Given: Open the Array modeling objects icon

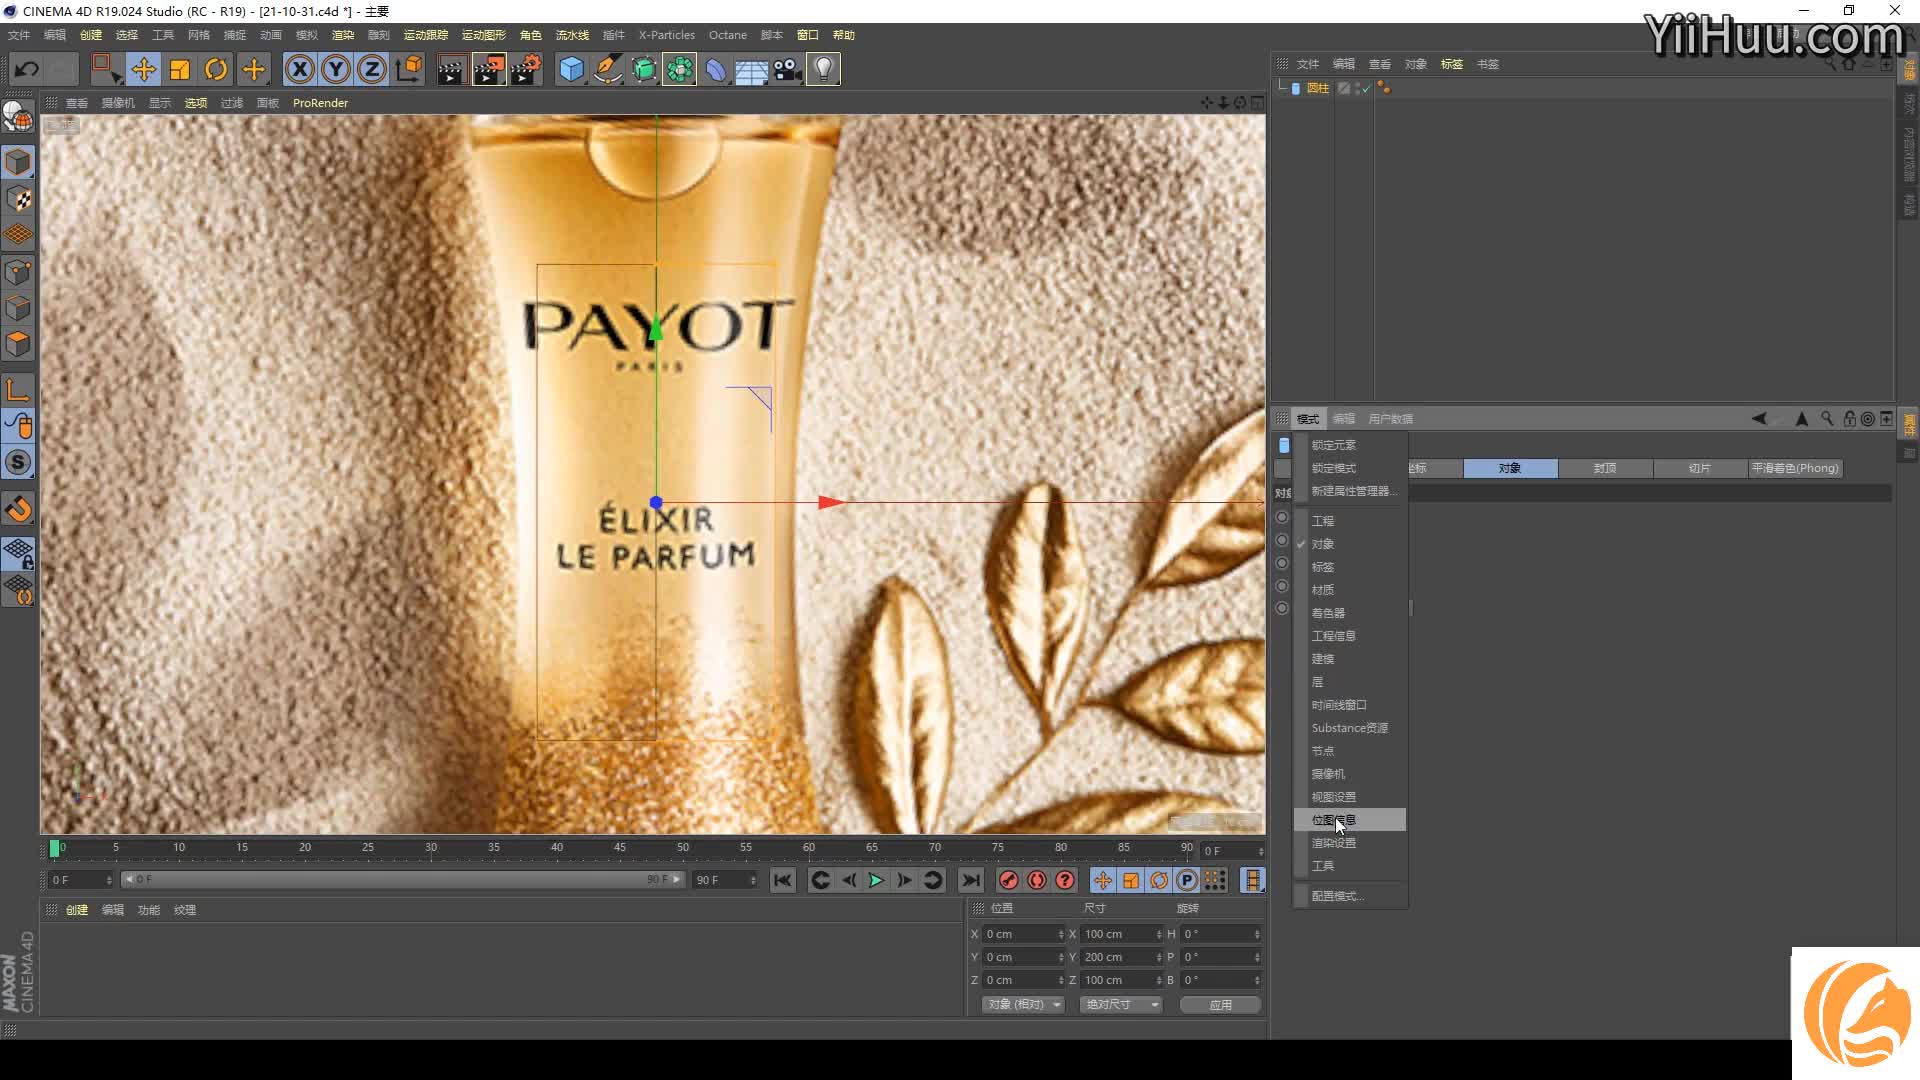Looking at the screenshot, I should tap(680, 69).
